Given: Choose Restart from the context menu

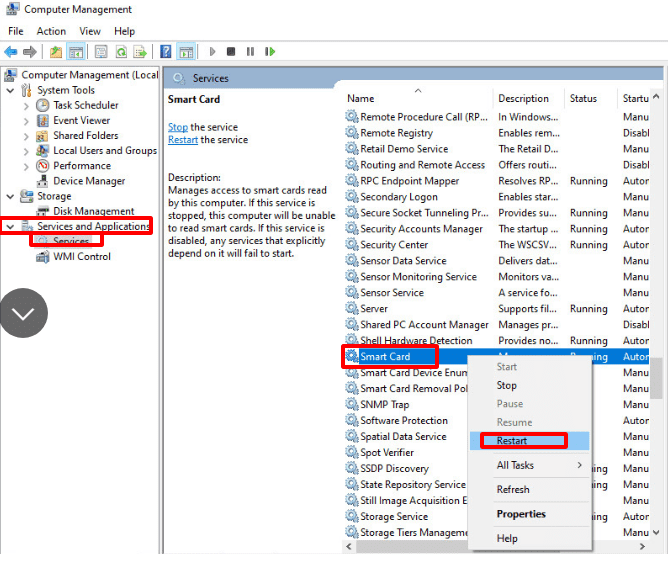Looking at the screenshot, I should click(530, 440).
